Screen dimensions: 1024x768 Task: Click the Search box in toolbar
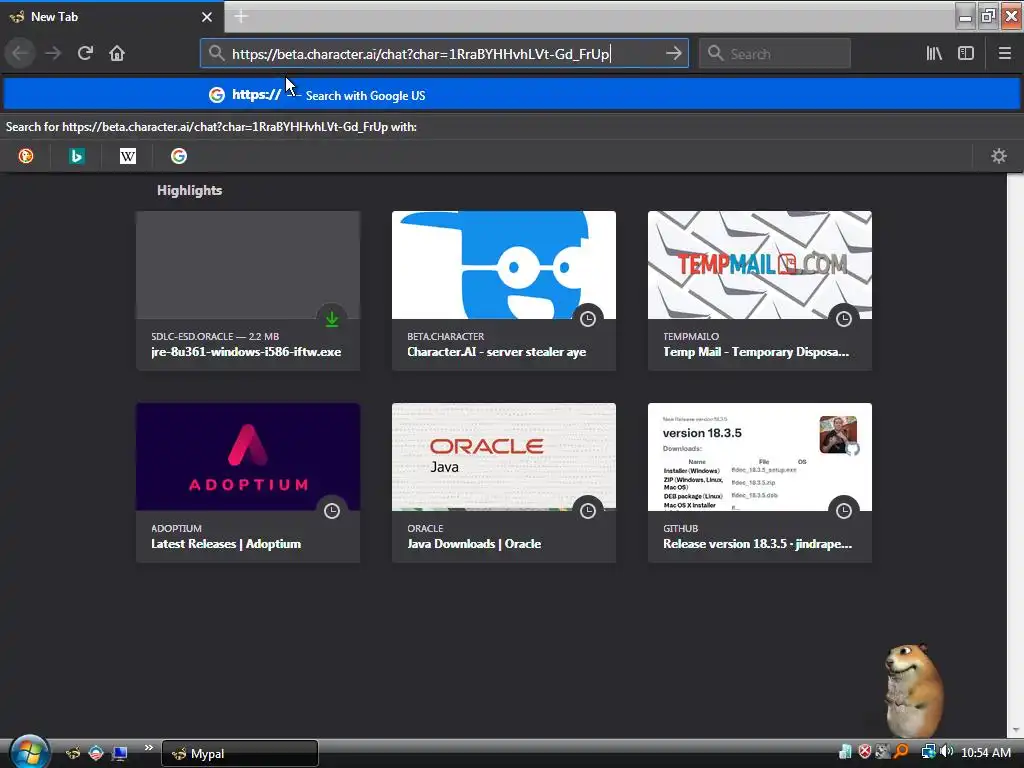click(x=775, y=54)
